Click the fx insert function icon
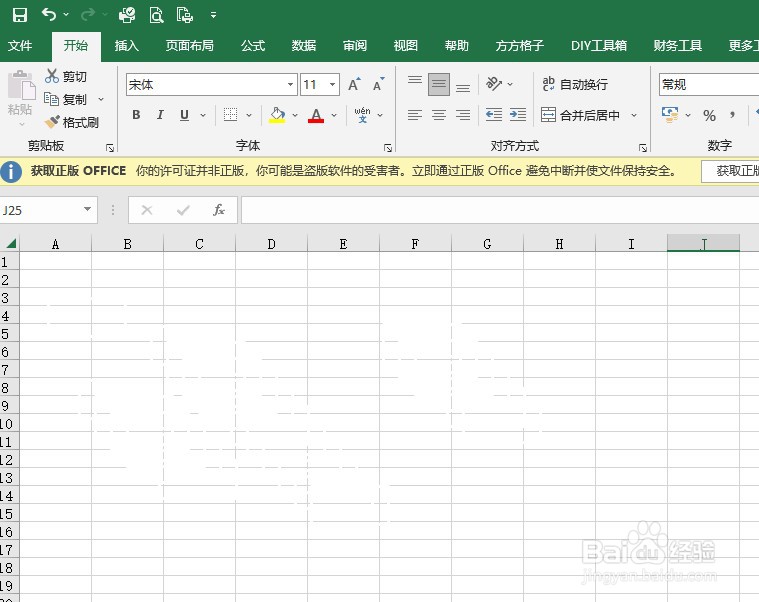The image size is (759, 602). (x=219, y=210)
